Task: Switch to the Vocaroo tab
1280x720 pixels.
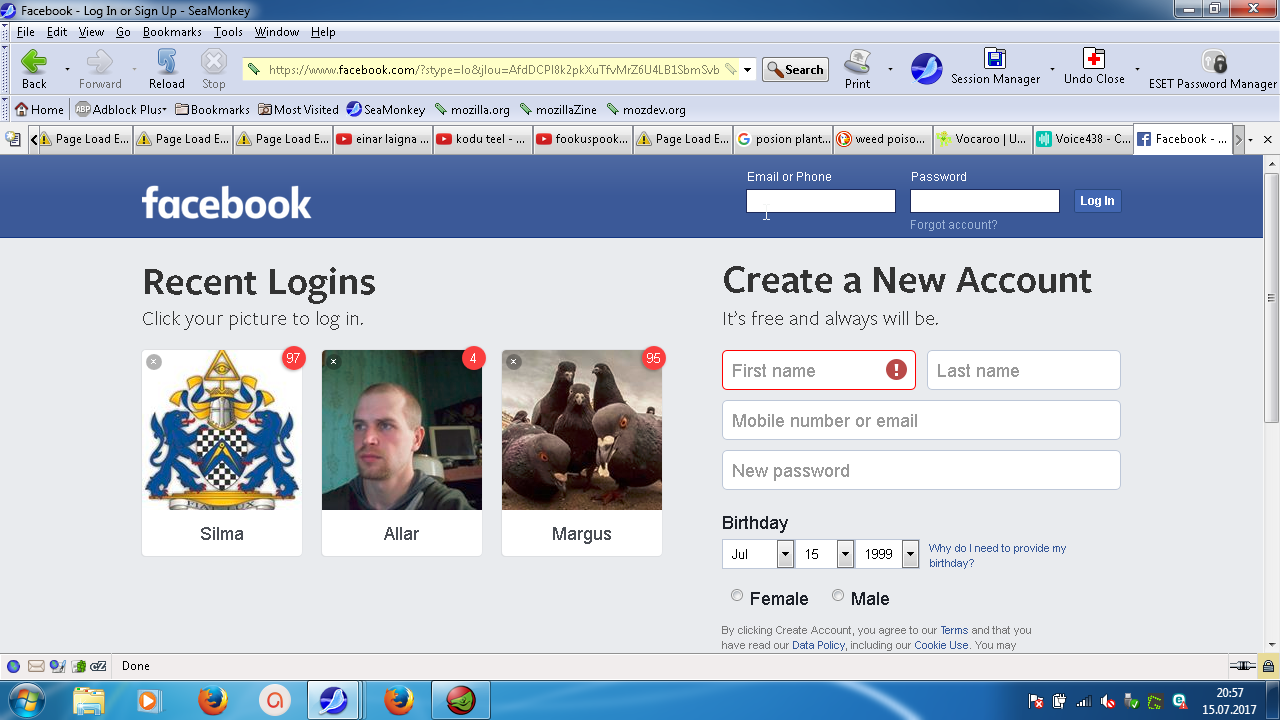Action: point(983,139)
